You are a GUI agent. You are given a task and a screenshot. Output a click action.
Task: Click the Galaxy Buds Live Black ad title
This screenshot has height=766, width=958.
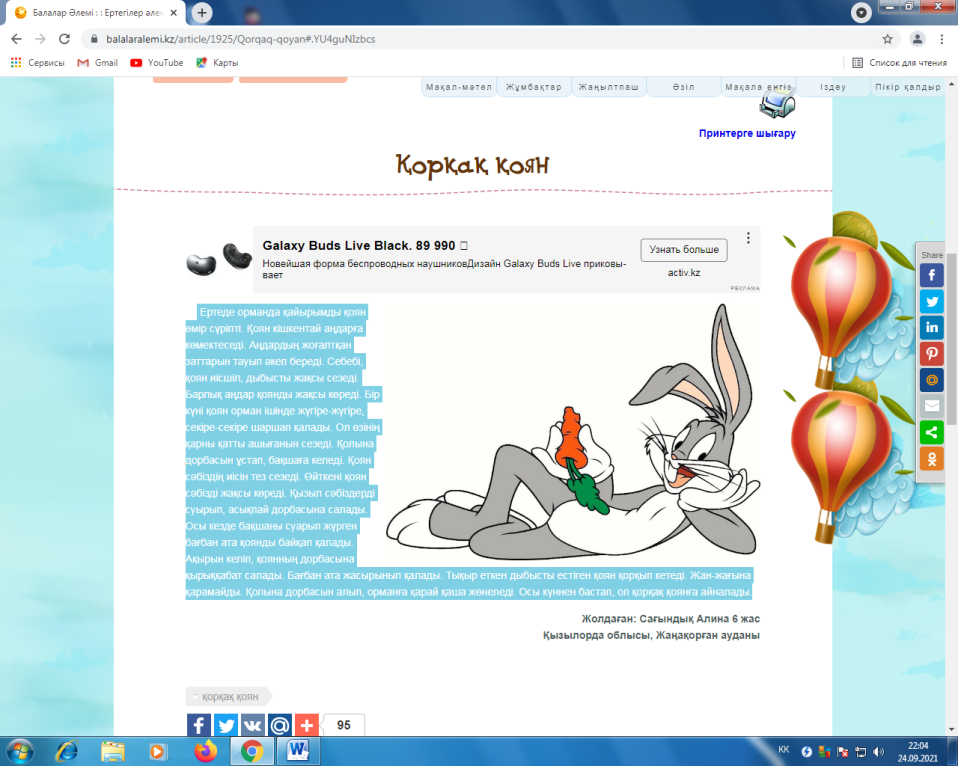tap(365, 246)
